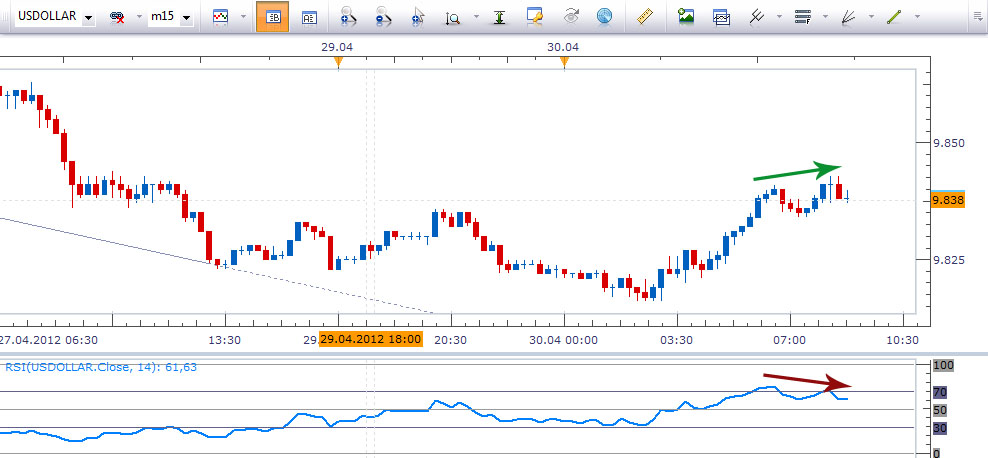The image size is (988, 458).
Task: Click the 13:30 time axis label
Action: tap(225, 340)
